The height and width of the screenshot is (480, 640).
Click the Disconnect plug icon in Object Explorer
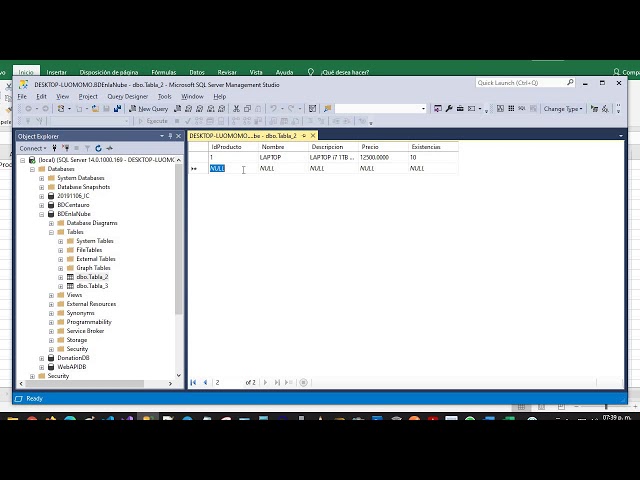[x=65, y=148]
